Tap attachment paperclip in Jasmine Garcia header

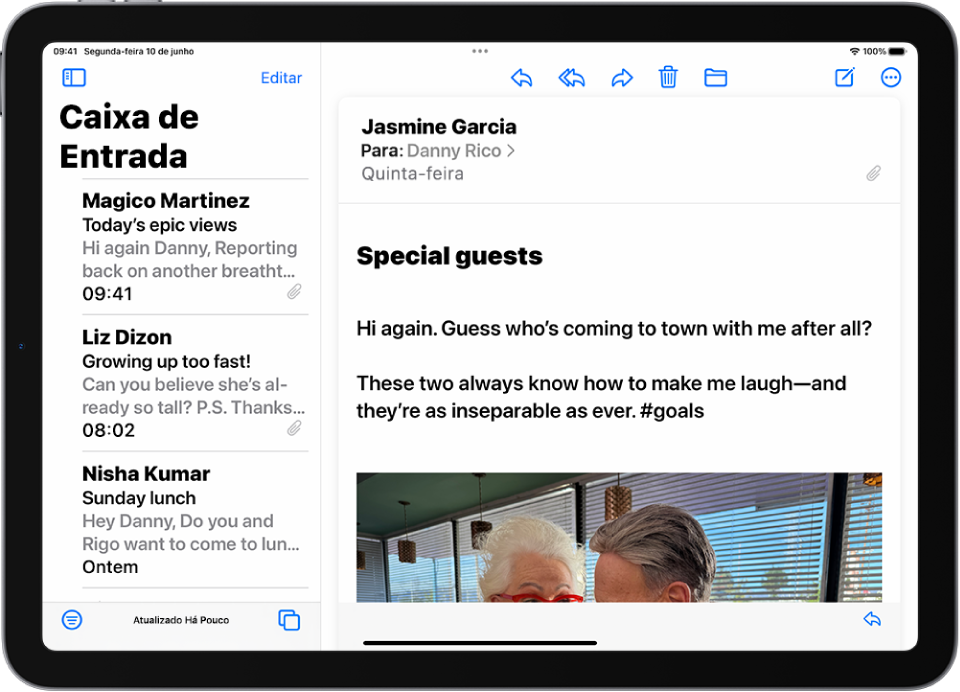click(874, 173)
